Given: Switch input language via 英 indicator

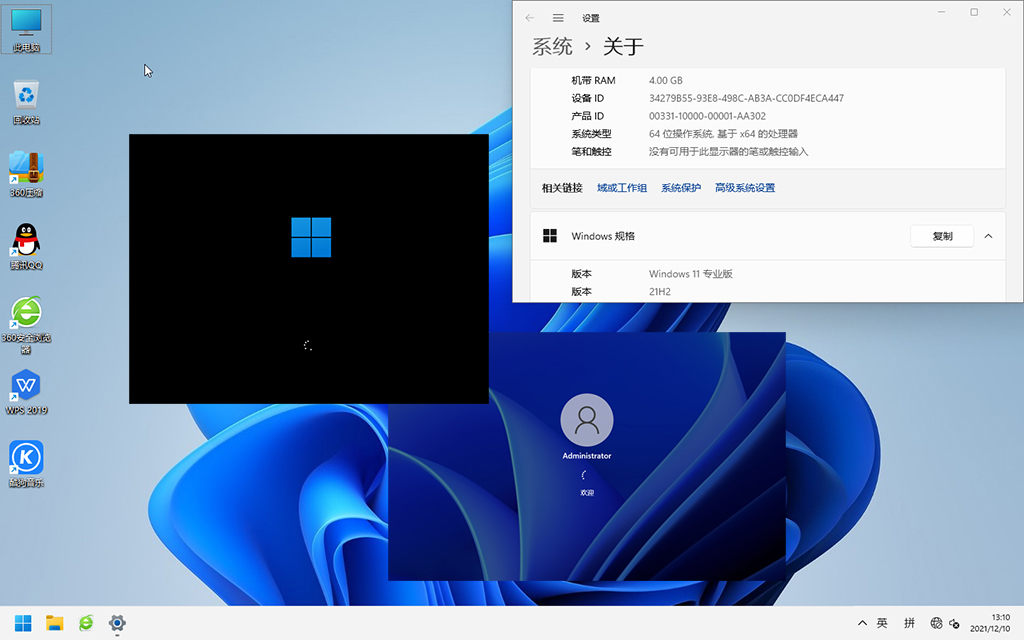Looking at the screenshot, I should [x=882, y=623].
